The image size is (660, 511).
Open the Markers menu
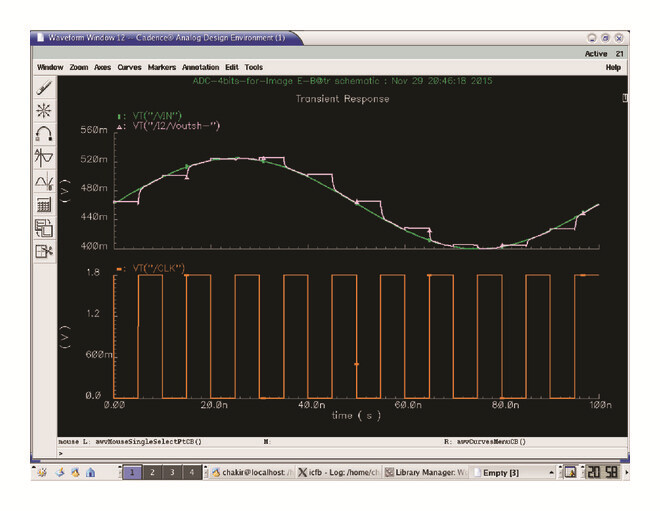point(162,67)
